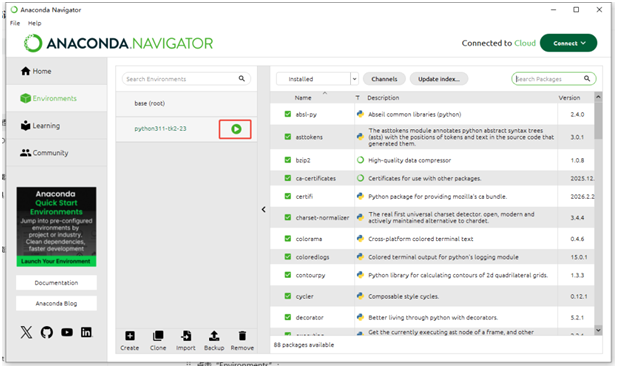Open the Installed package filter dropdown
Viewport: 617px width, 368px height.
click(317, 79)
